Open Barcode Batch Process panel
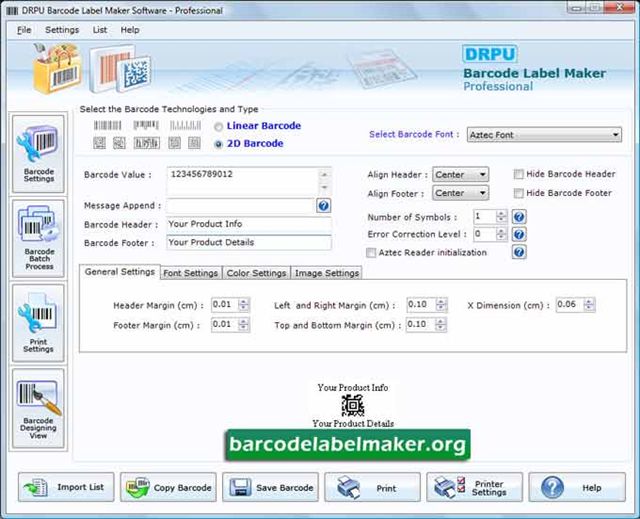 (38, 239)
